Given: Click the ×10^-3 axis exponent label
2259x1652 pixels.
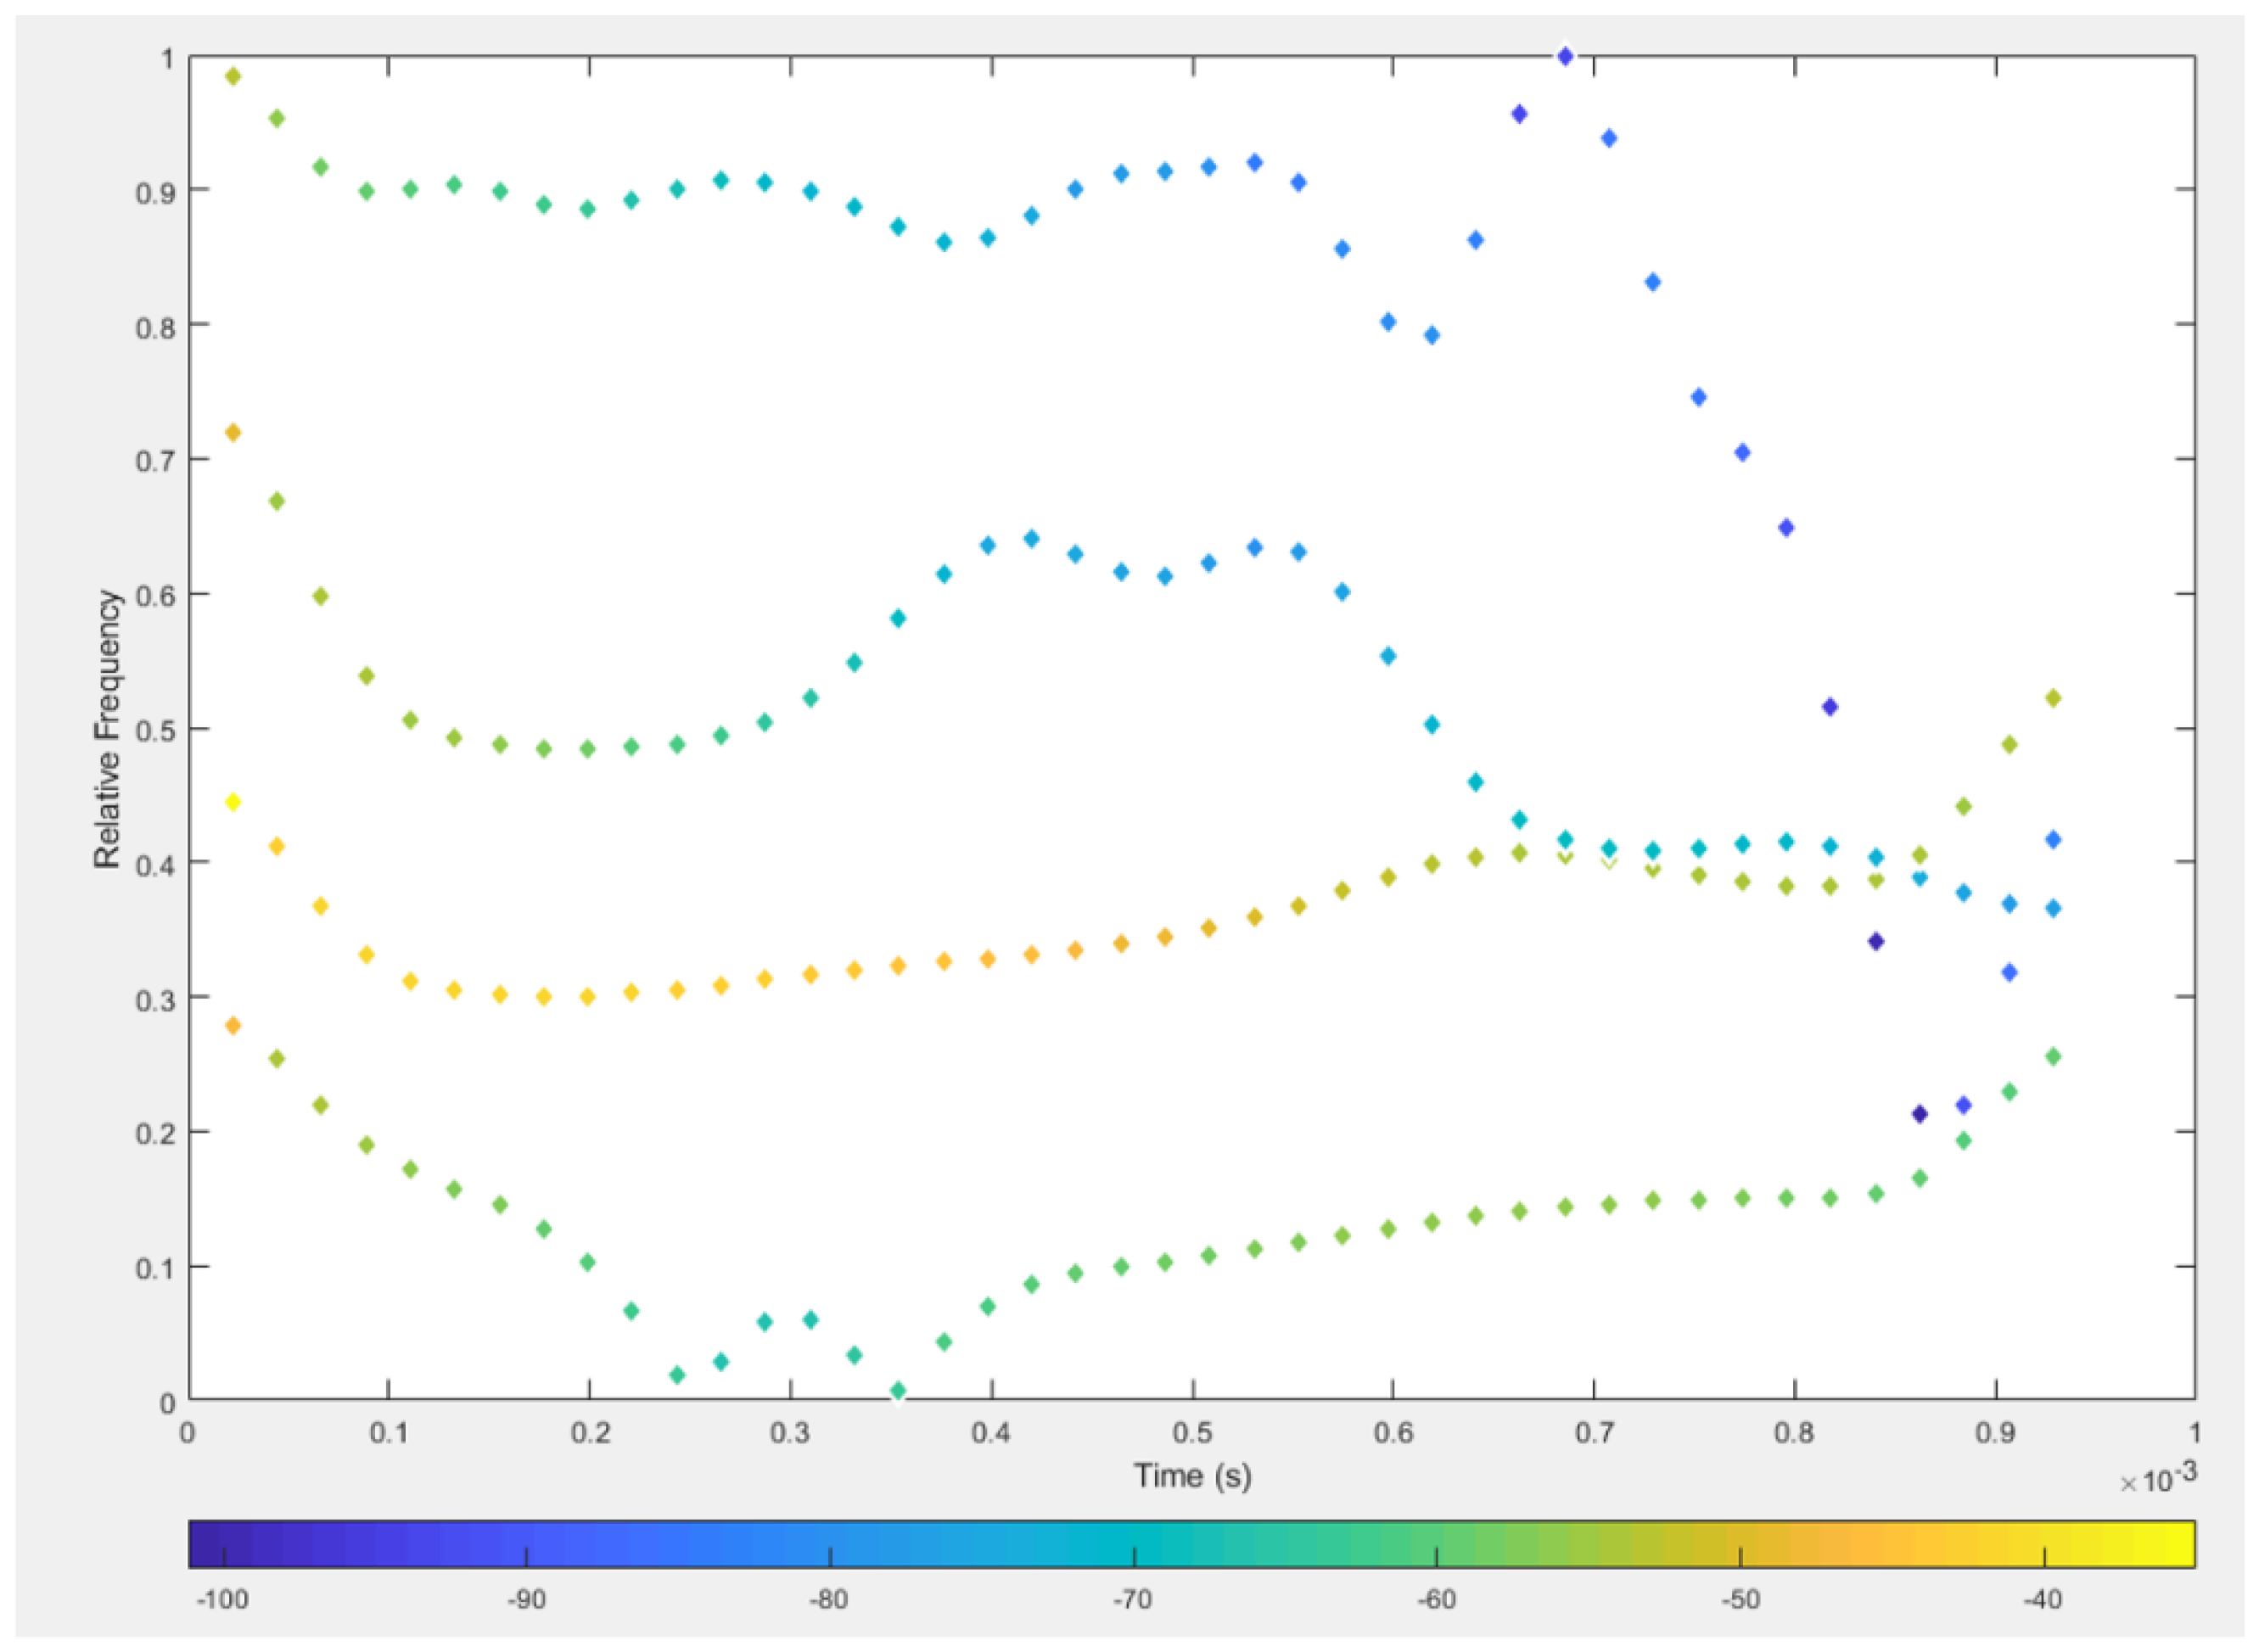Looking at the screenshot, I should point(2158,1479).
